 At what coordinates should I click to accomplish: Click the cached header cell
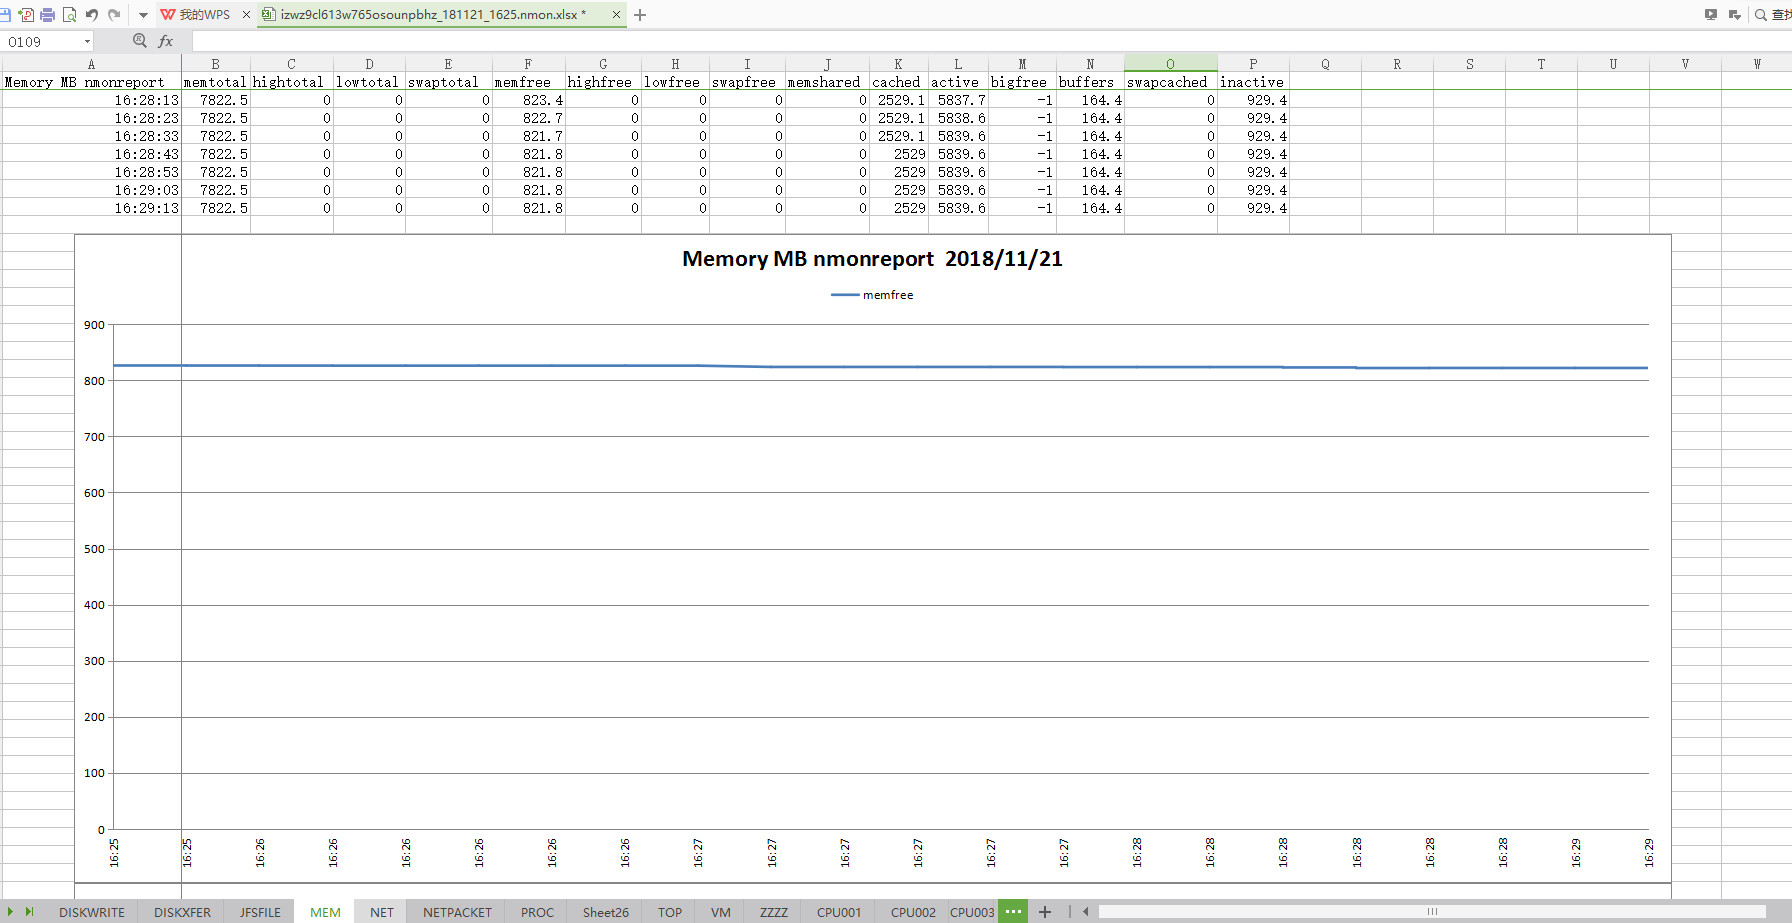(x=898, y=82)
